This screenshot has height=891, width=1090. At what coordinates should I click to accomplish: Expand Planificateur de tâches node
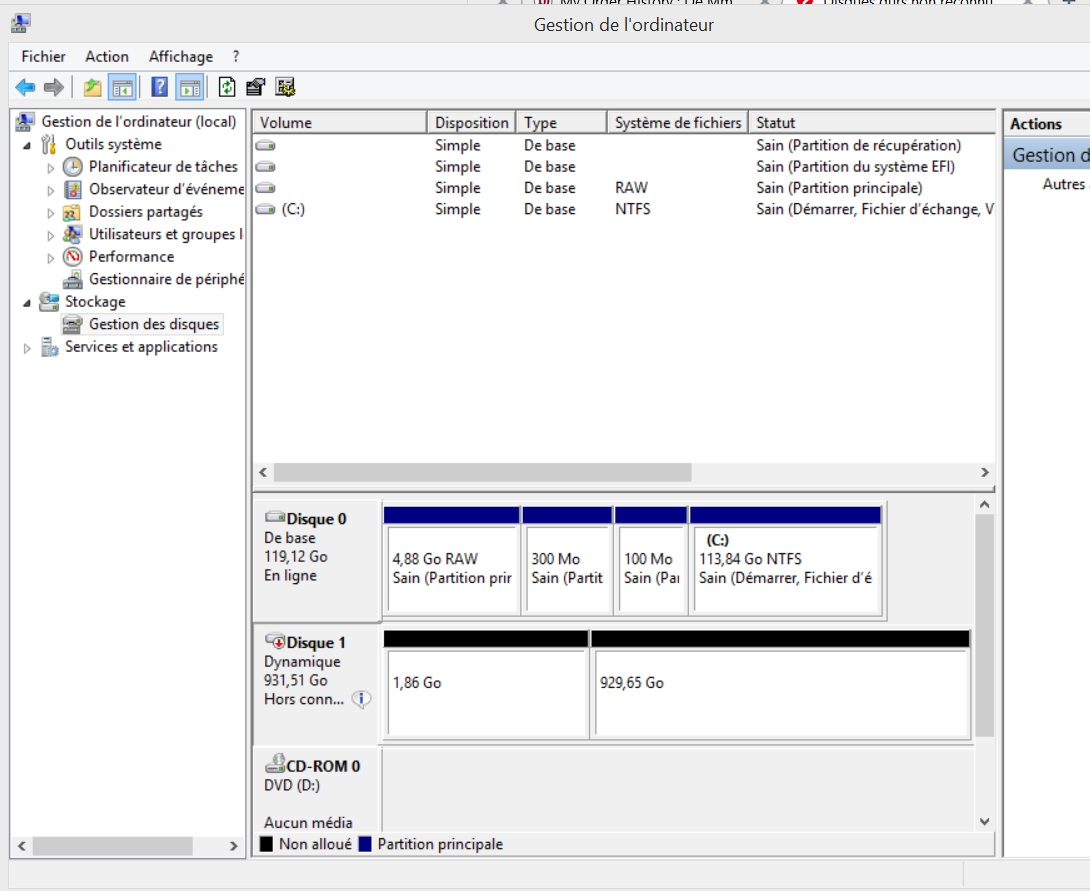pos(50,167)
